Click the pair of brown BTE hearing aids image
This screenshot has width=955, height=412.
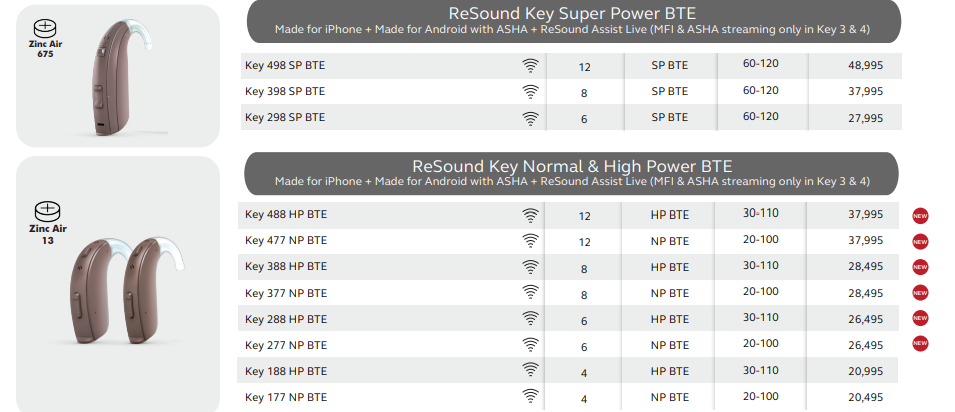[124, 291]
